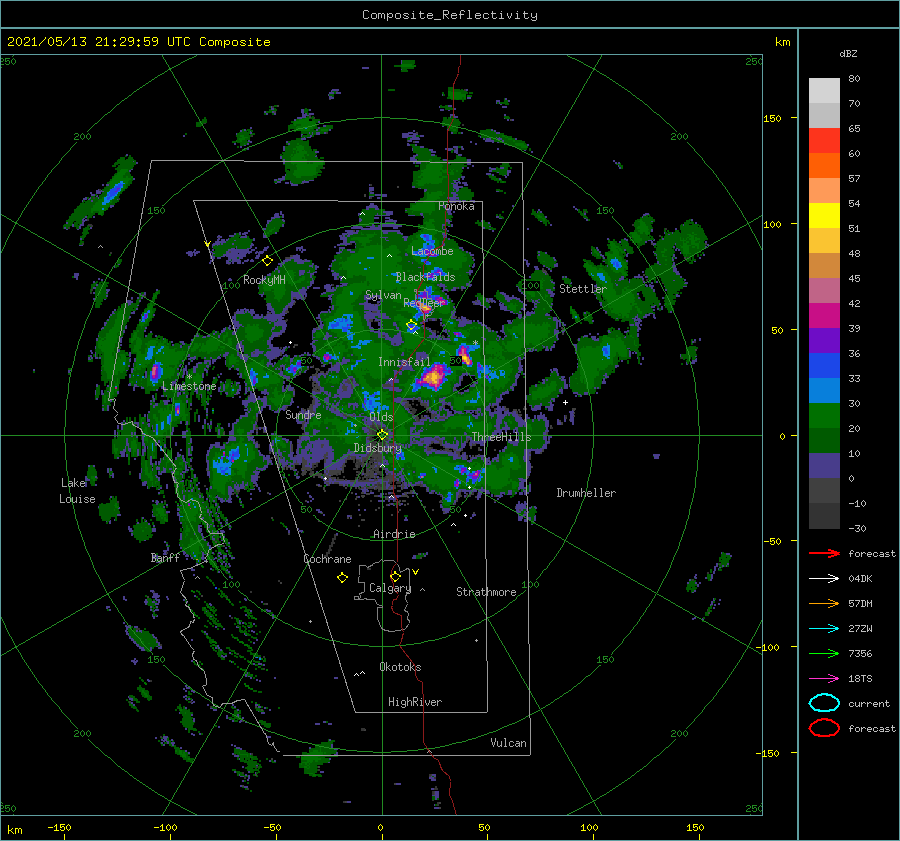900x841 pixels.
Task: Click the Blackfalds label
Action: (425, 277)
